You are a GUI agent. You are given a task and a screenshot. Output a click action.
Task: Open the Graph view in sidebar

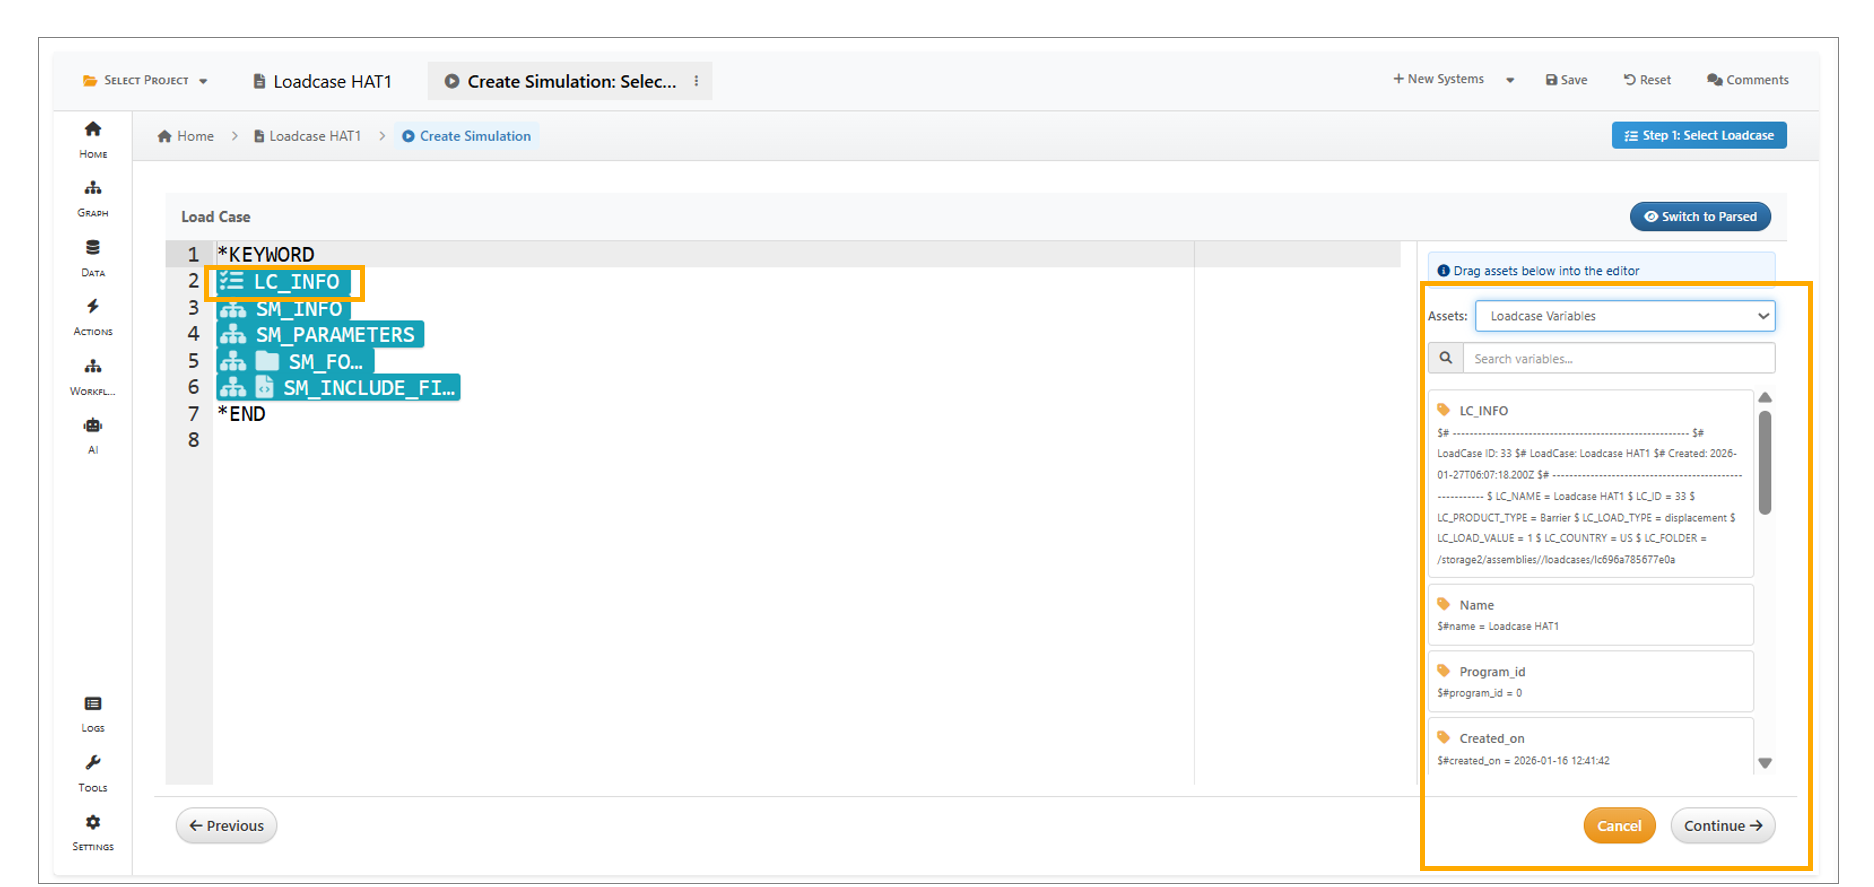pyautogui.click(x=93, y=197)
